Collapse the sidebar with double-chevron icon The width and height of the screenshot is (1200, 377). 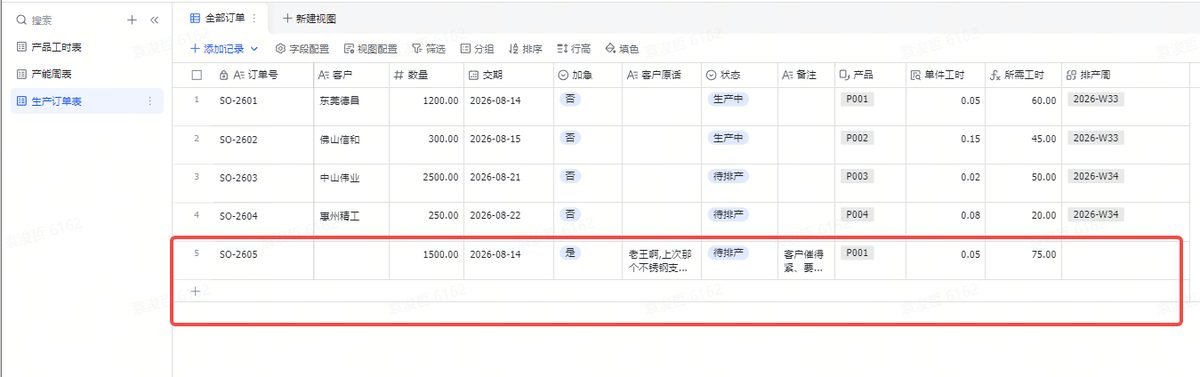pyautogui.click(x=154, y=20)
